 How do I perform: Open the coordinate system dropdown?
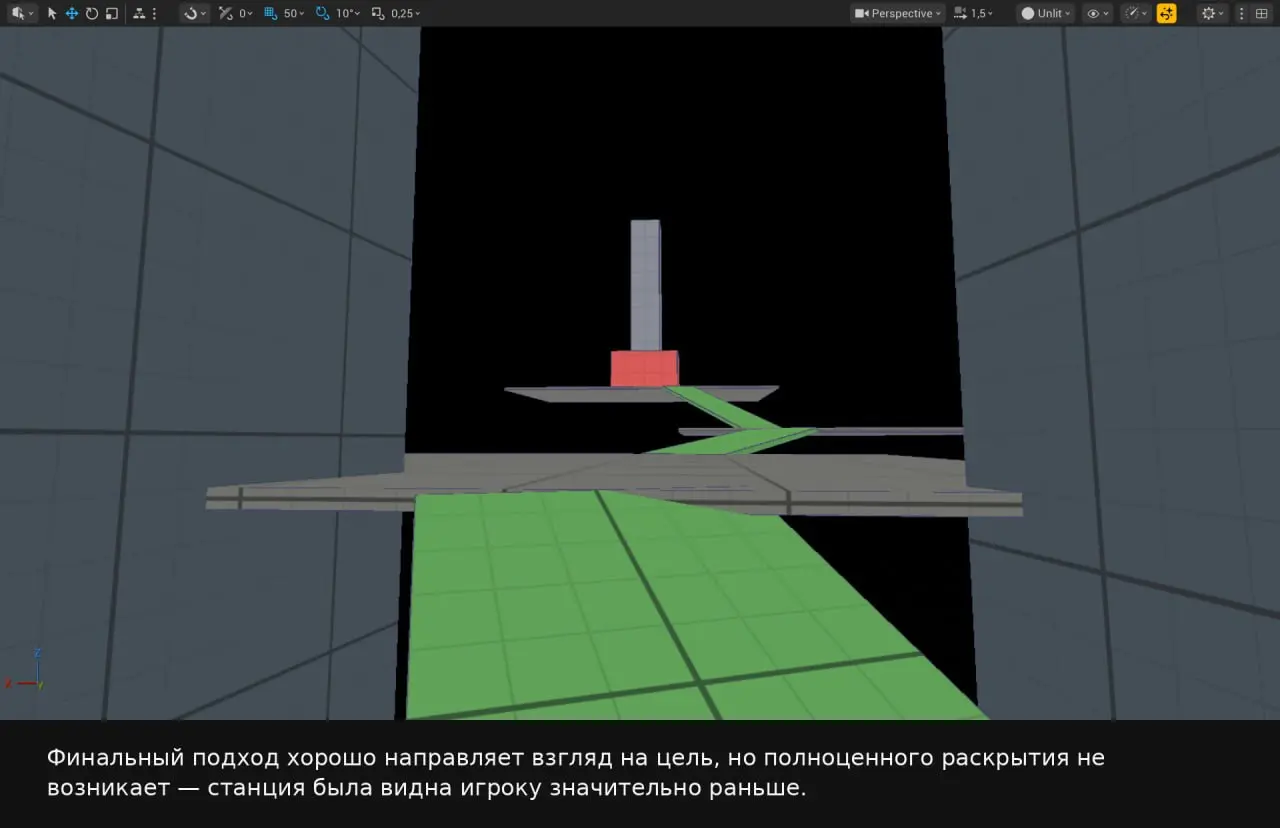point(195,13)
